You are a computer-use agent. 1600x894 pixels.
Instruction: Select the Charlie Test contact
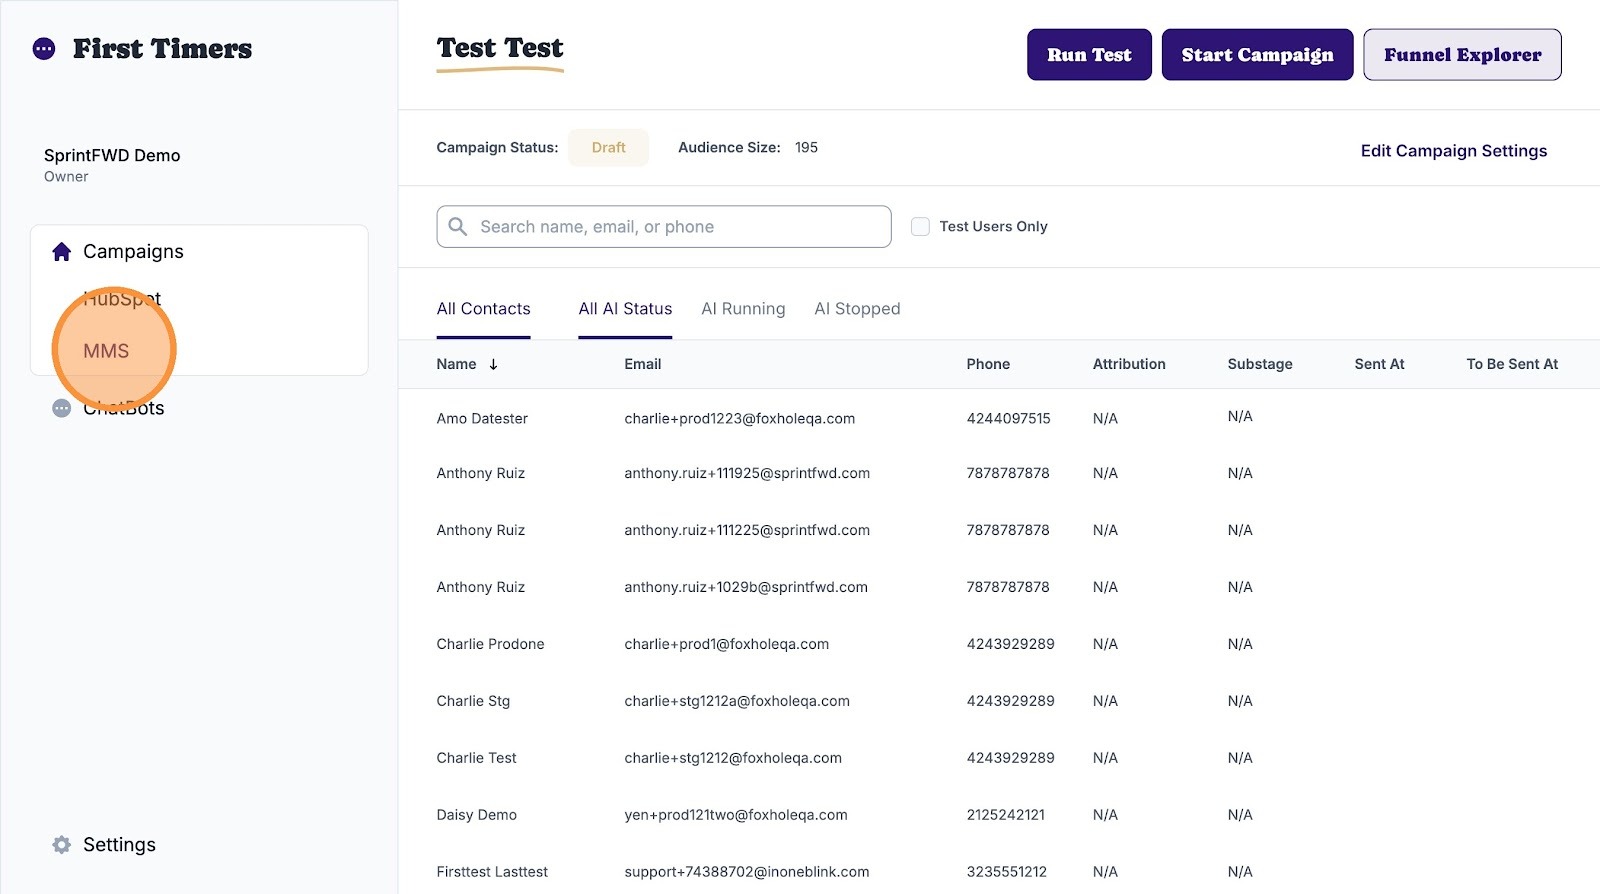tap(476, 759)
